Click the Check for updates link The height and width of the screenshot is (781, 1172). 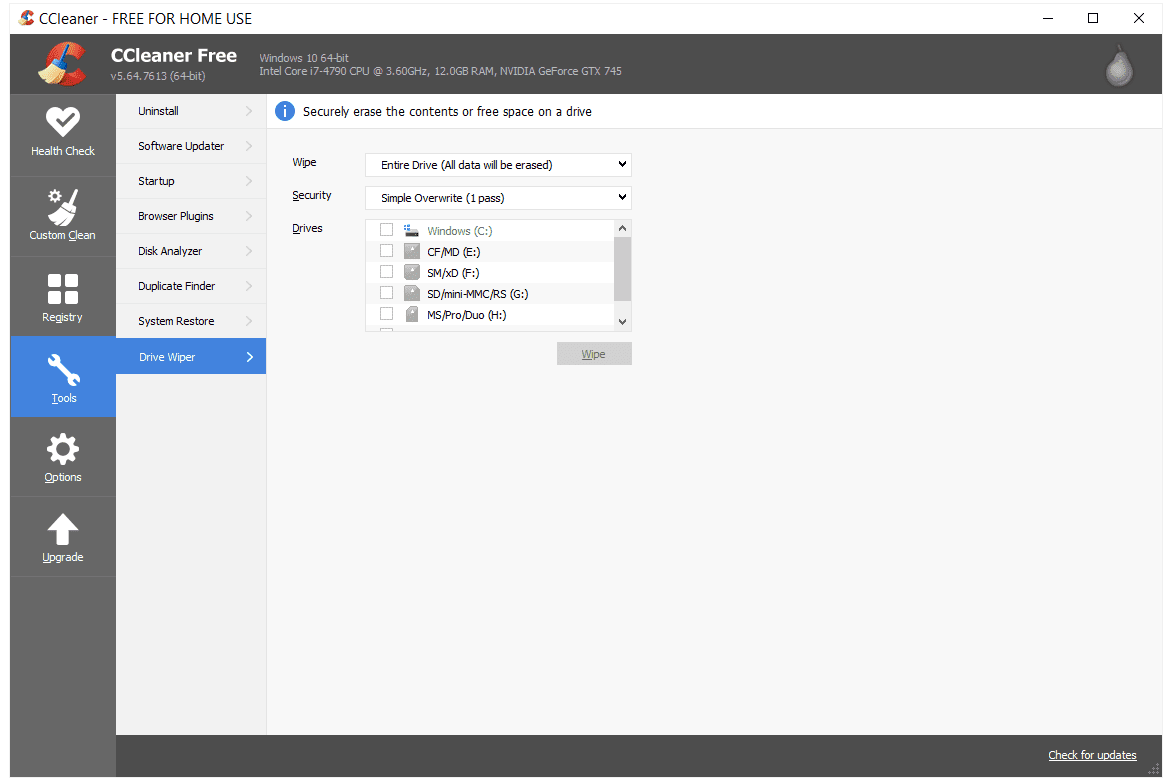tap(1092, 755)
